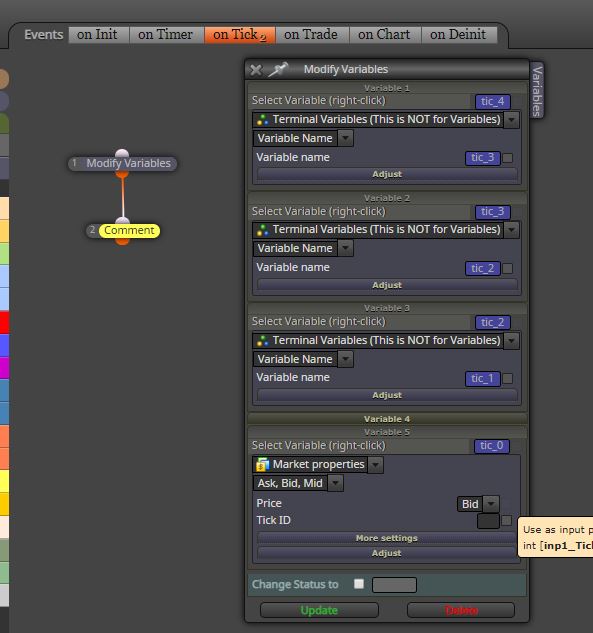
Task: Click Adjust under Variable 2
Action: click(x=387, y=285)
